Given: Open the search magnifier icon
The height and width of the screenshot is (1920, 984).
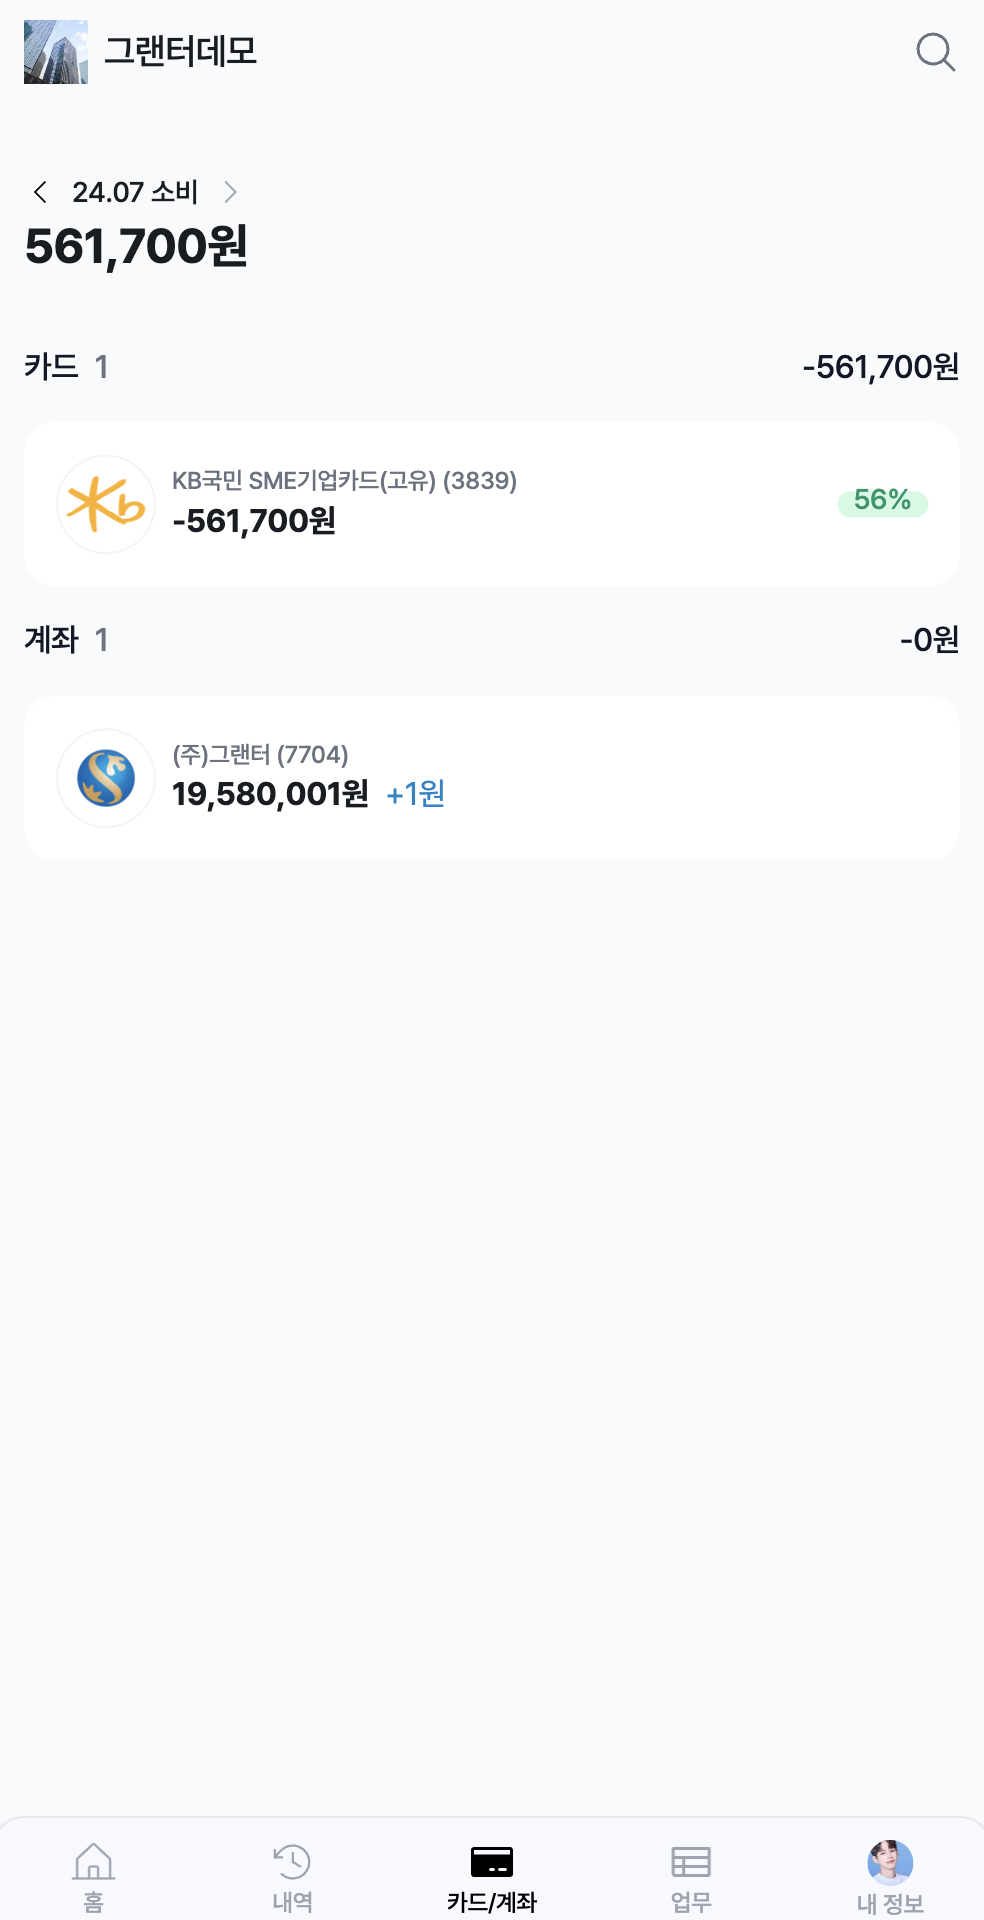Looking at the screenshot, I should pyautogui.click(x=935, y=52).
